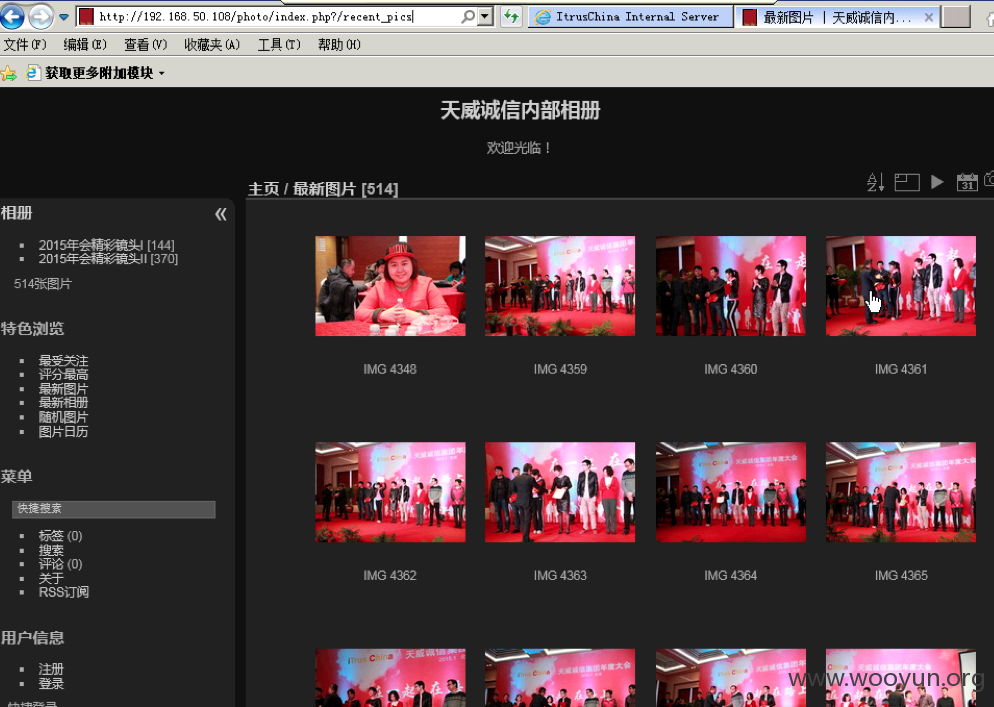The width and height of the screenshot is (994, 707).
Task: Go to 主页 breadcrumb link
Action: point(263,189)
